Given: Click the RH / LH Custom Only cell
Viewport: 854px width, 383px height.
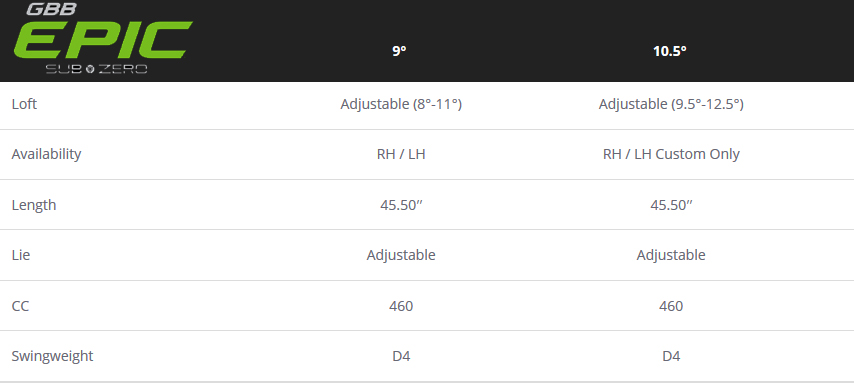Looking at the screenshot, I should pos(671,154).
